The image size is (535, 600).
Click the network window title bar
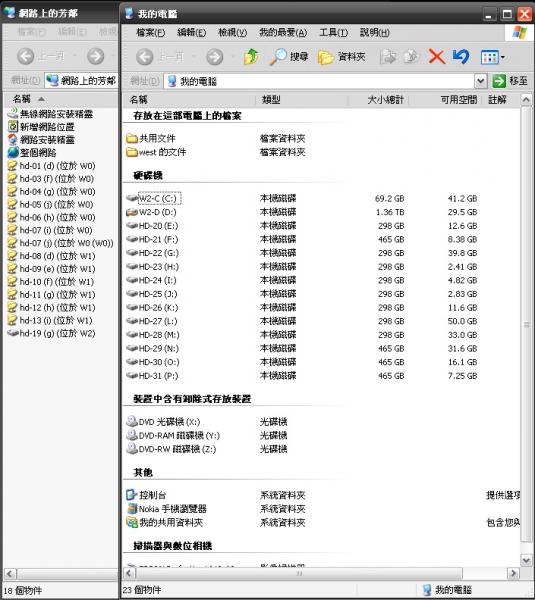point(60,13)
